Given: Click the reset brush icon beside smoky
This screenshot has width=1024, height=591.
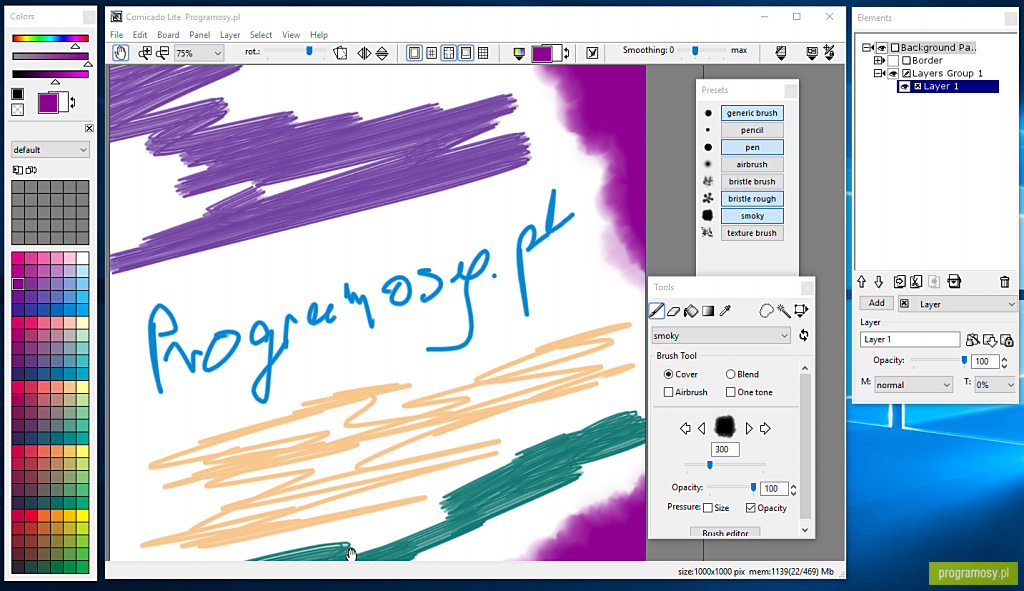Looking at the screenshot, I should 804,335.
